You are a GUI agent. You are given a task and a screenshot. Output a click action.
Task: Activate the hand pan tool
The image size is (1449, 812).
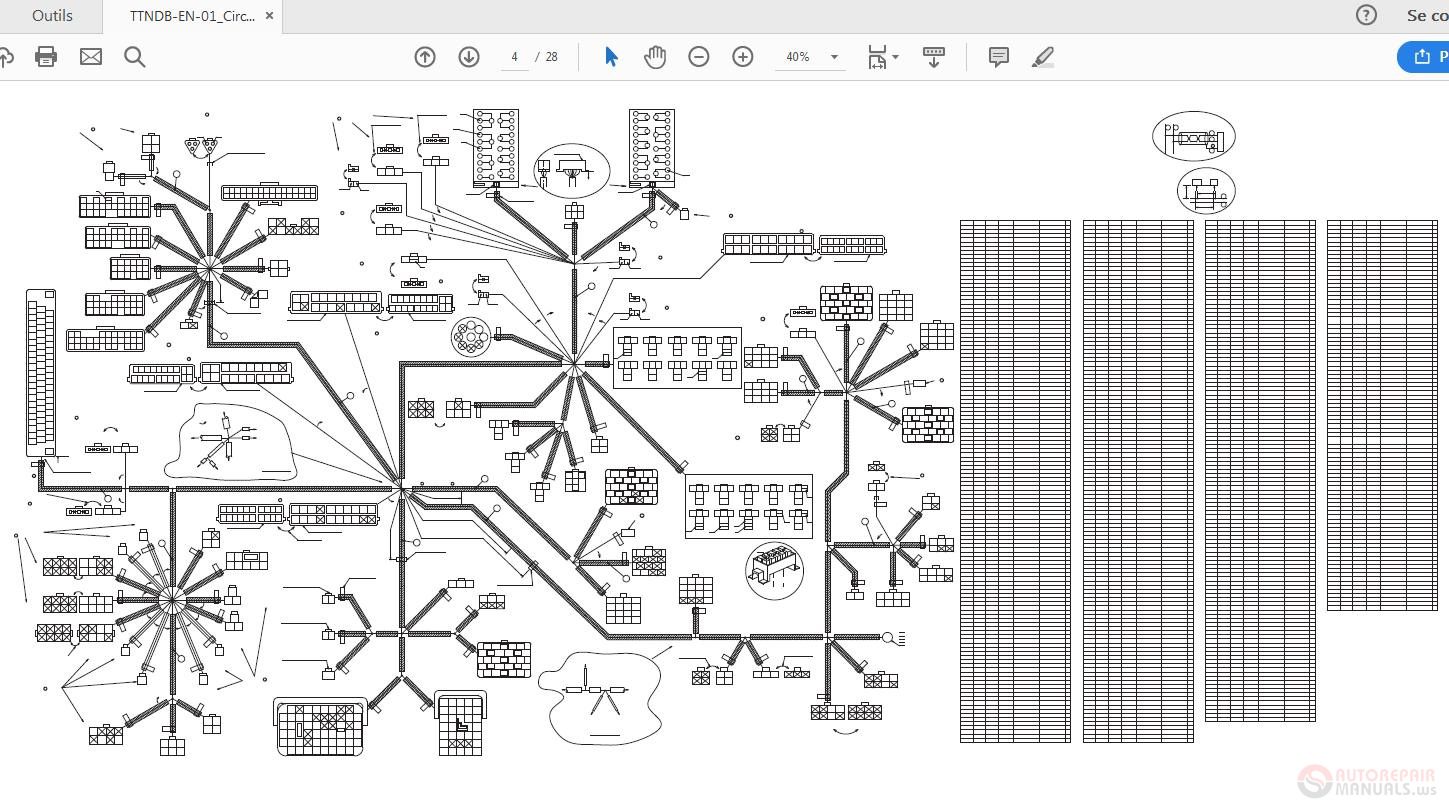[x=655, y=57]
